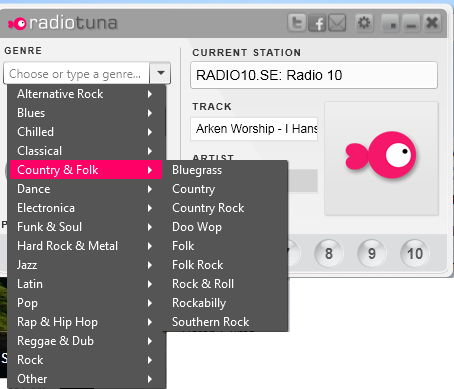Open the genre dropdown arrow
This screenshot has width=454, height=389.
click(x=160, y=73)
